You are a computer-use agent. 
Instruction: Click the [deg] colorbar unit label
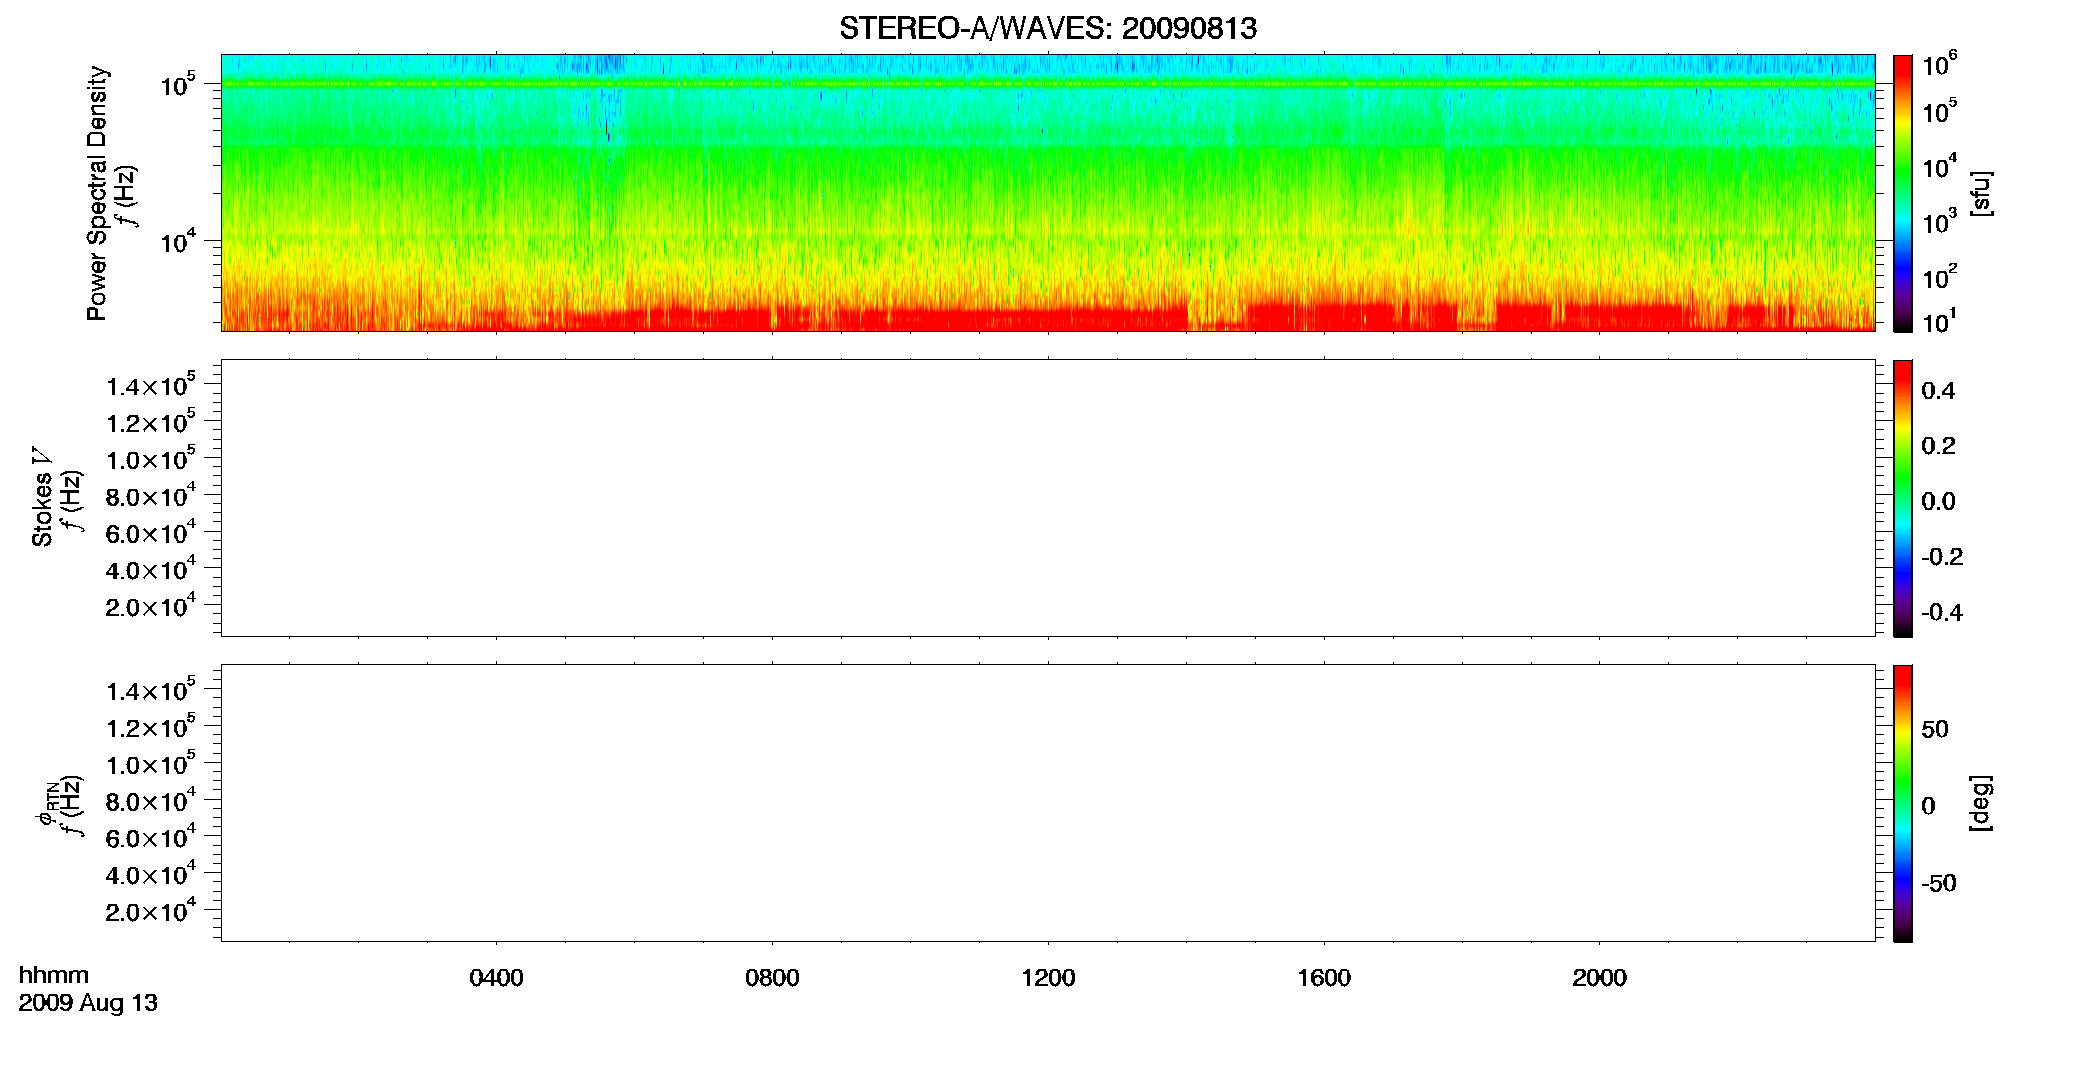point(1980,803)
